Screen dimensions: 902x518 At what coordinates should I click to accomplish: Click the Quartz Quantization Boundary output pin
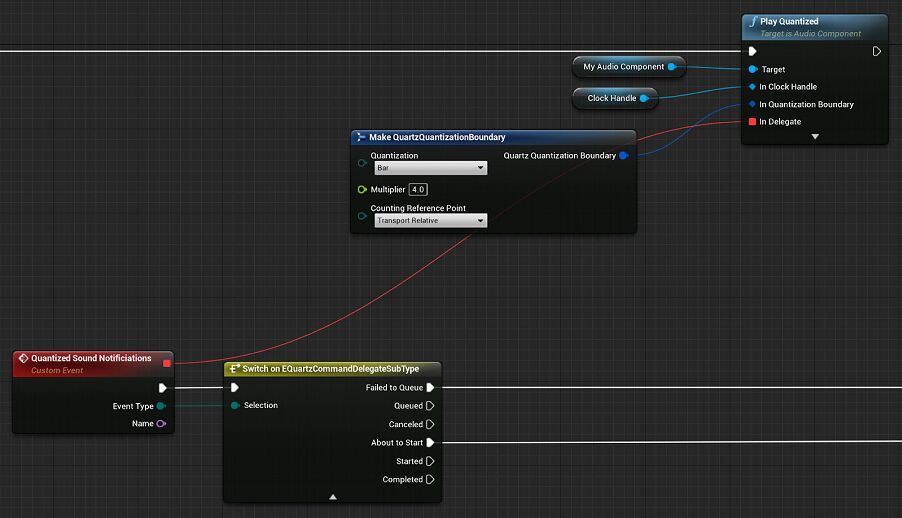(624, 156)
